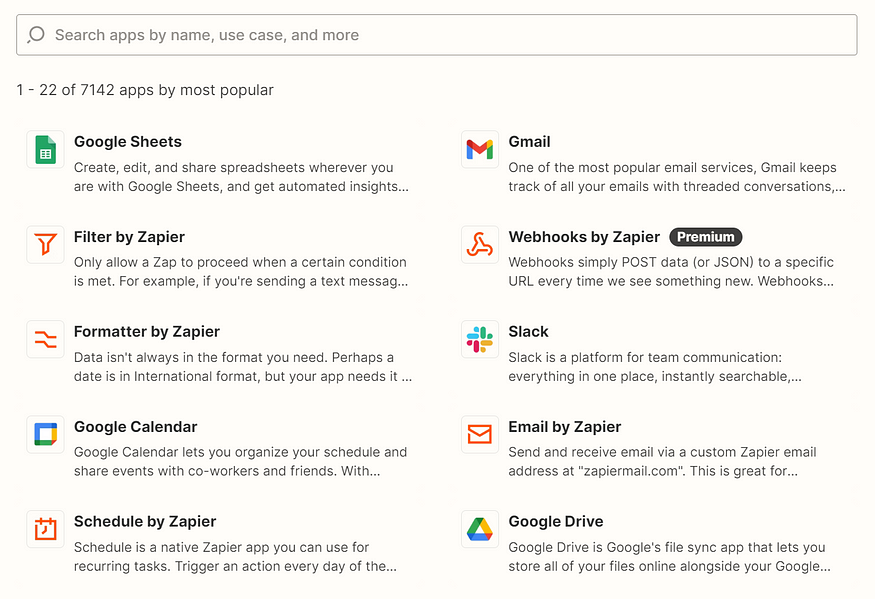The image size is (875, 599).
Task: Select the Schedule by Zapier calendar icon
Action: [x=45, y=529]
